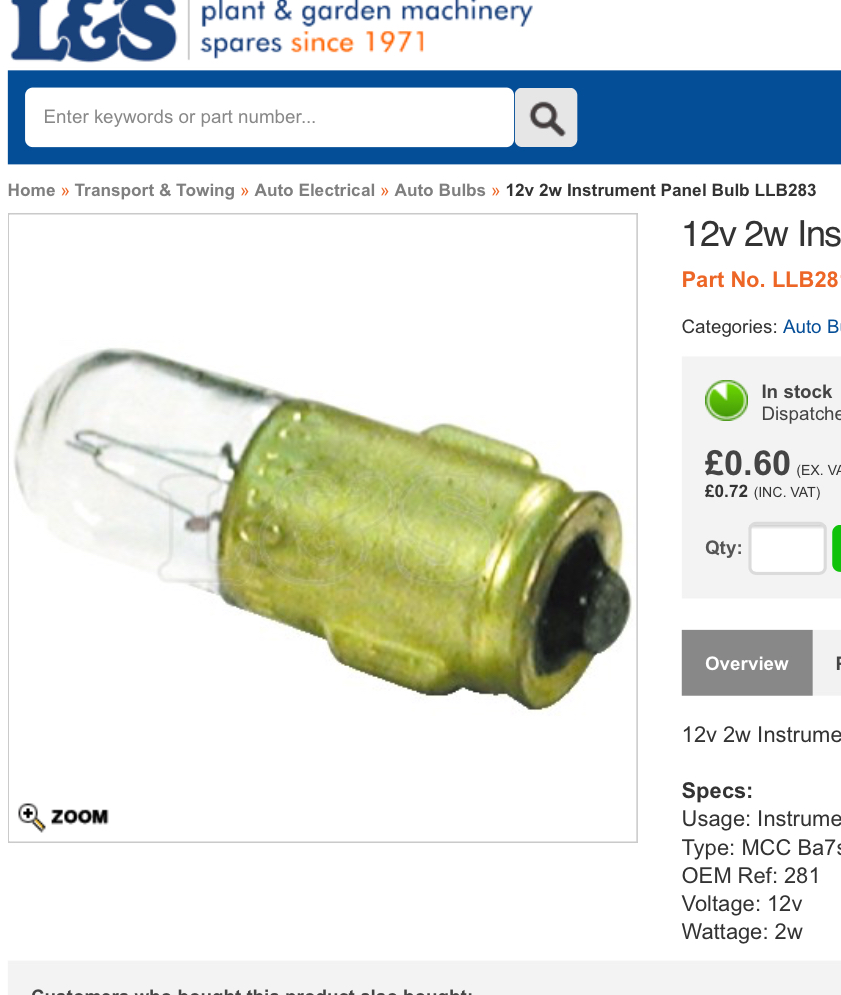Click the green button beside Qty box
This screenshot has width=841, height=995.
click(837, 548)
